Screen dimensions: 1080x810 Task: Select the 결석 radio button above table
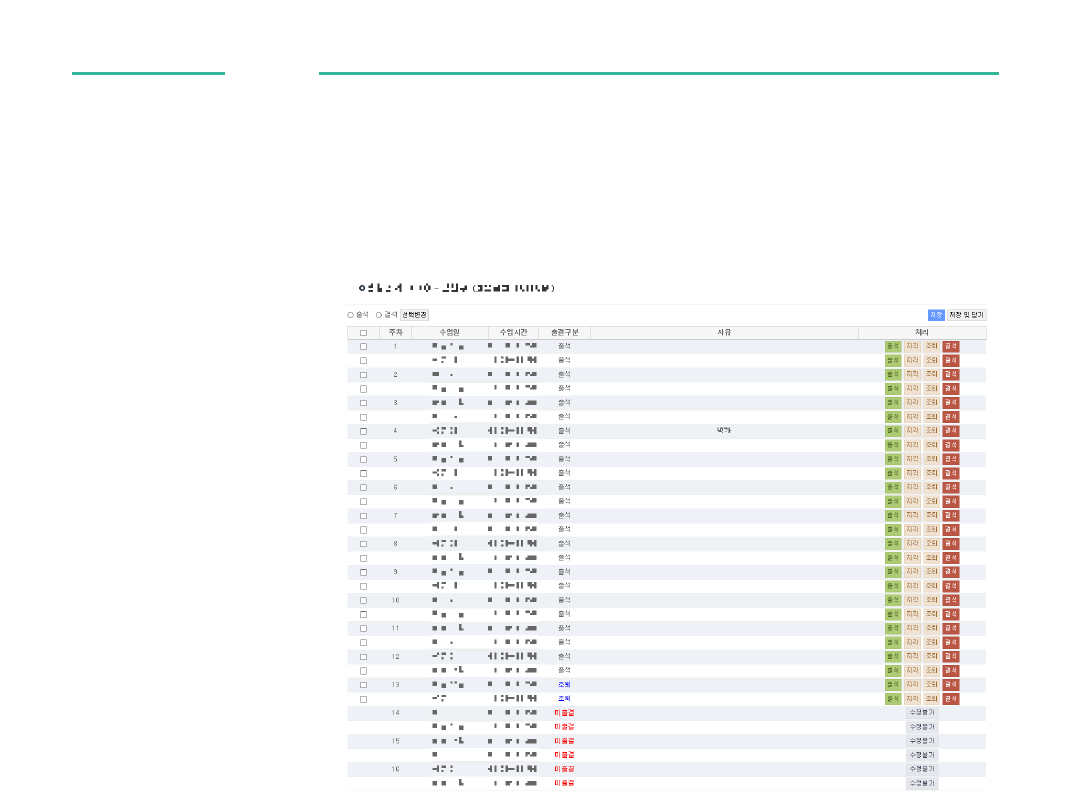[379, 315]
